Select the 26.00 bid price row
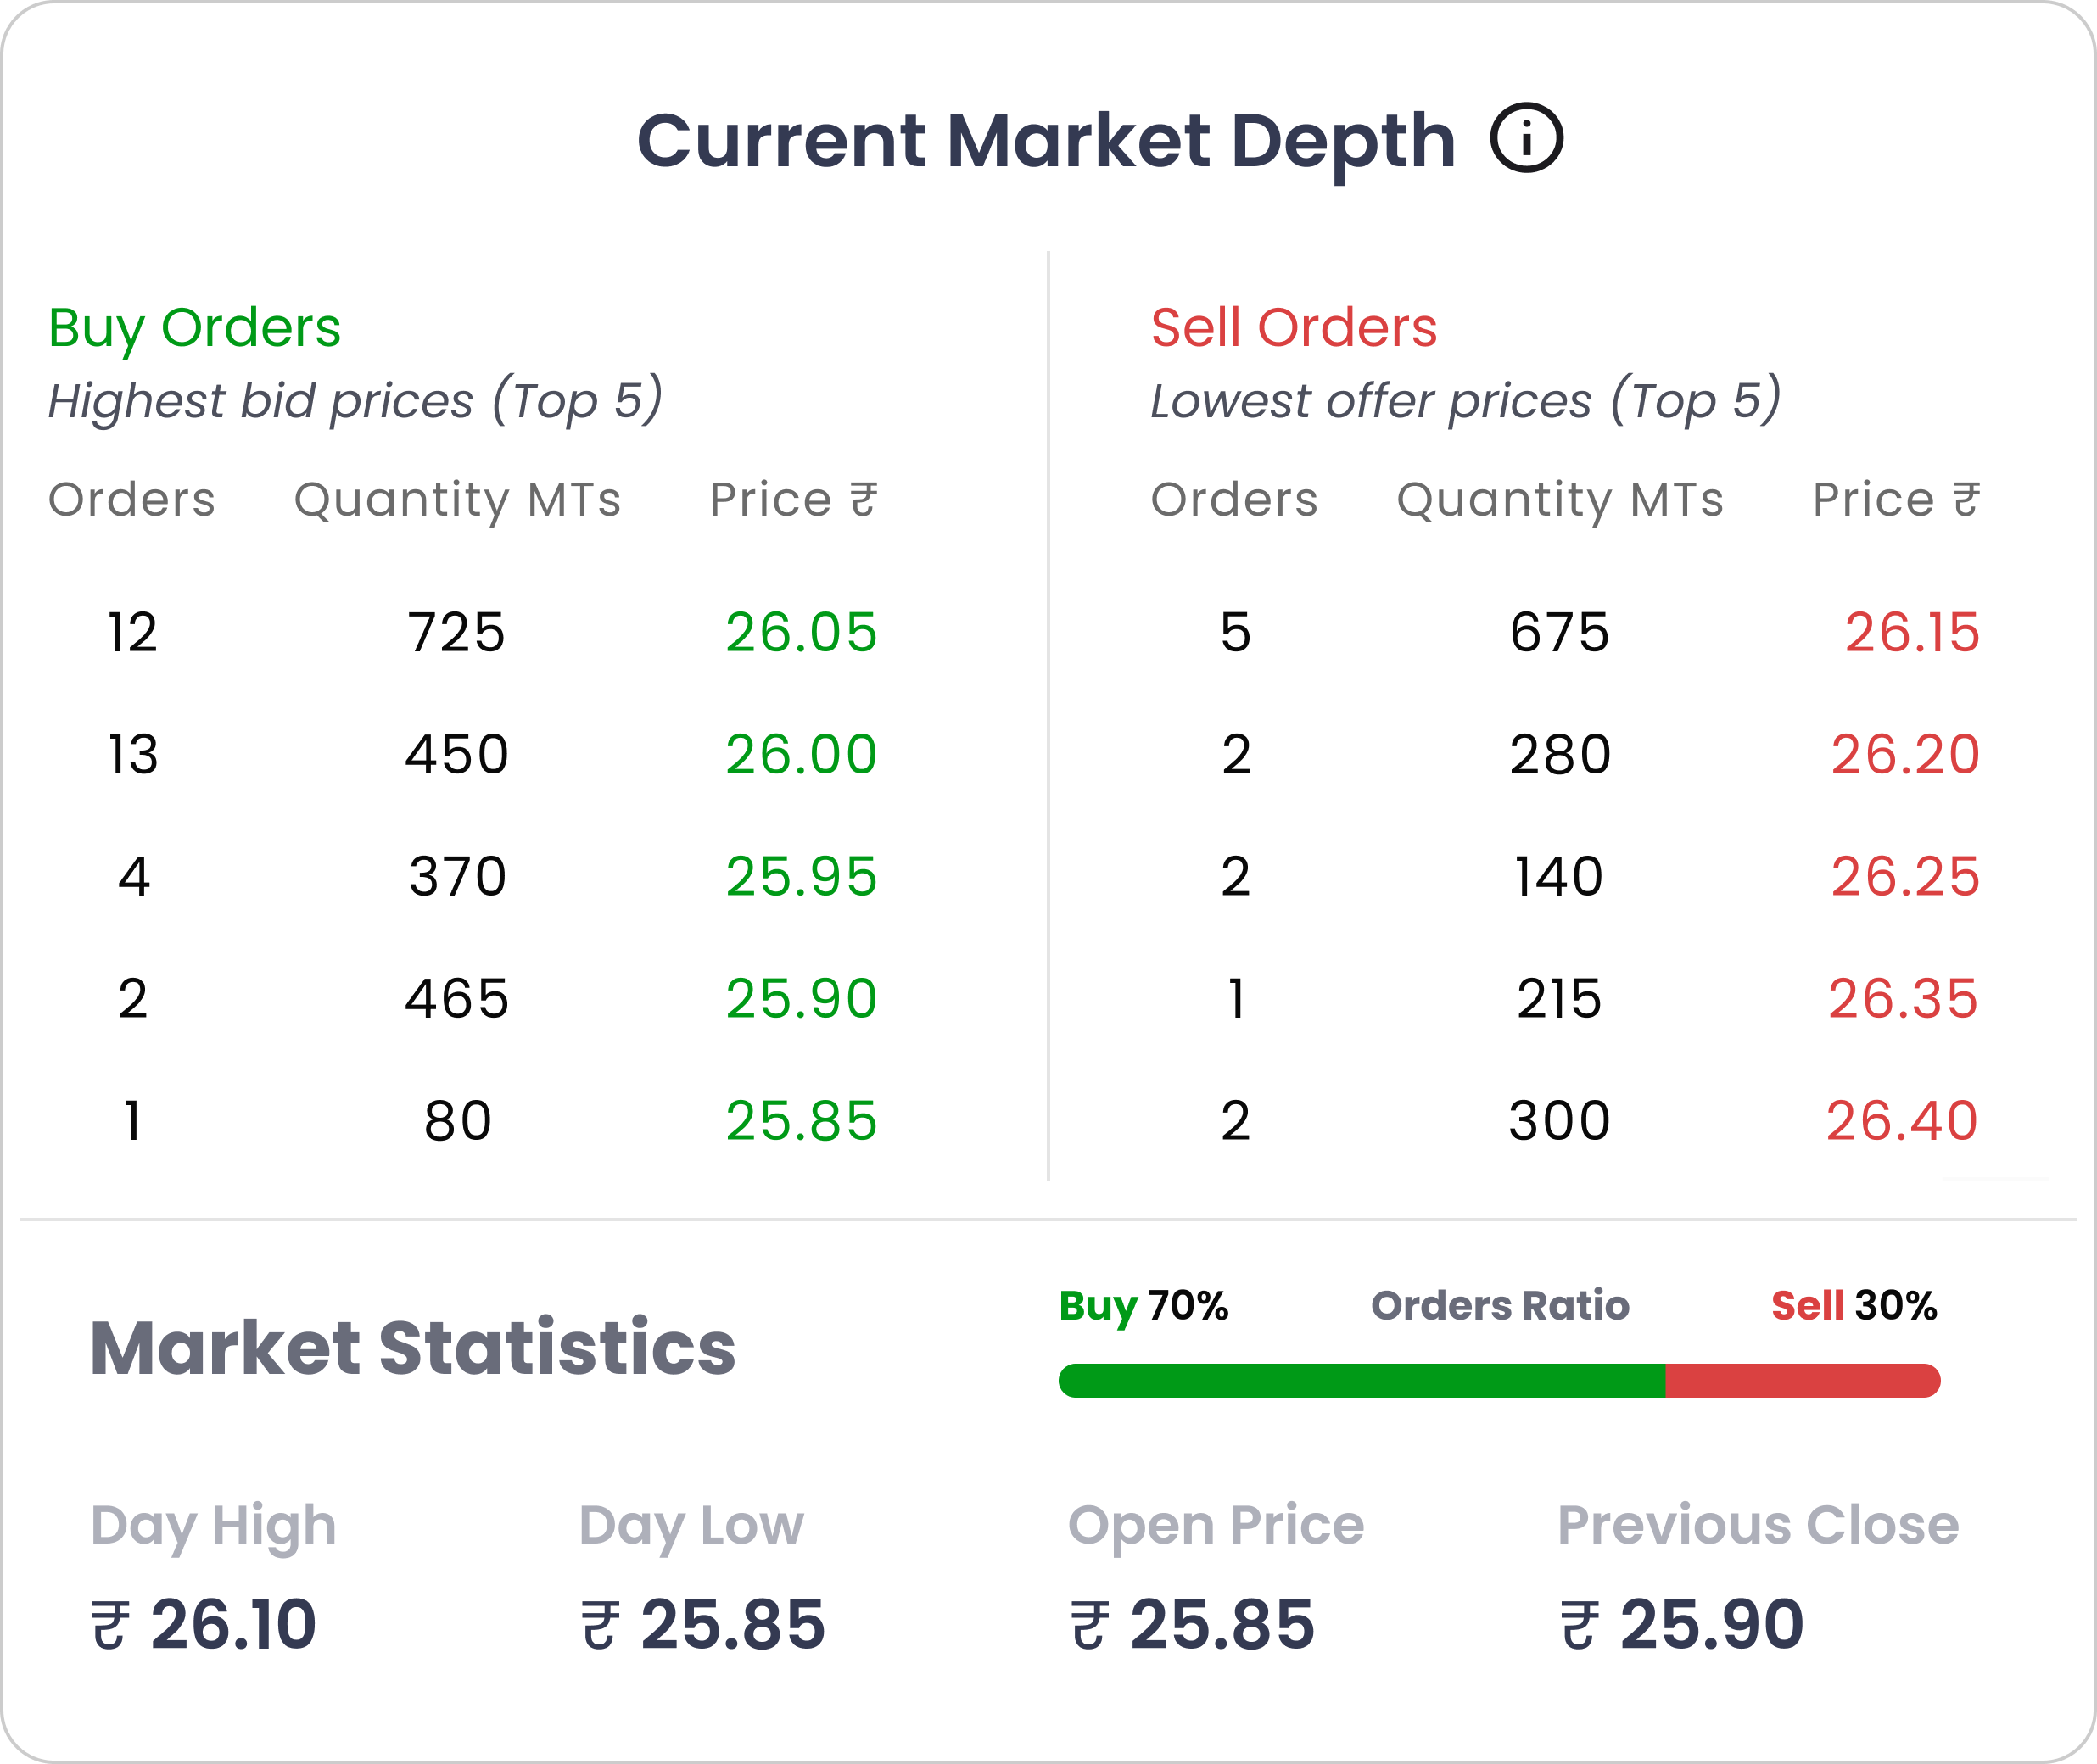2097x1764 pixels. coord(801,755)
